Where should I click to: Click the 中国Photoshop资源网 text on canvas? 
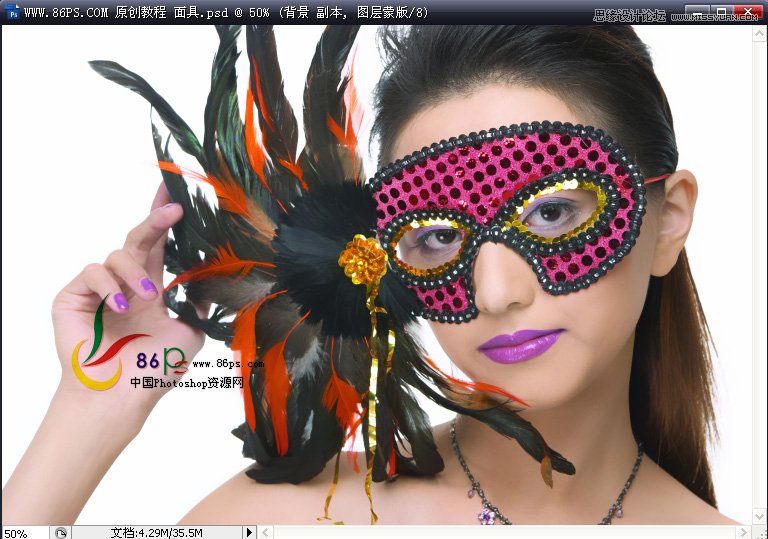[x=187, y=382]
